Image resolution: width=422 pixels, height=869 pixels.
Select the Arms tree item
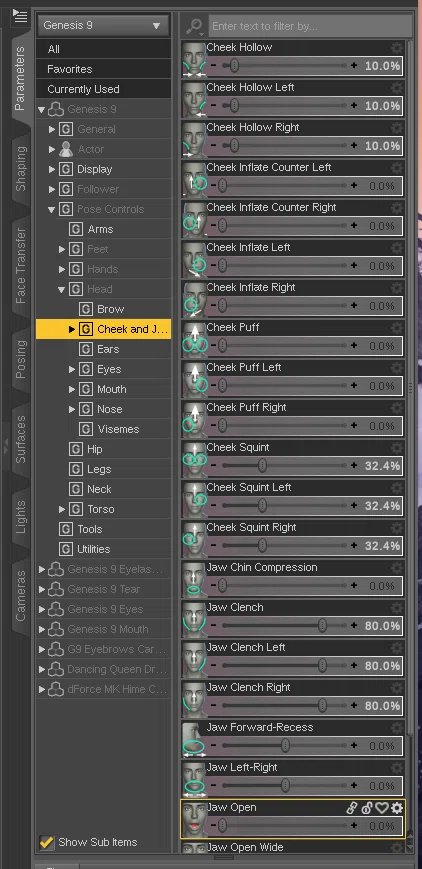point(100,229)
